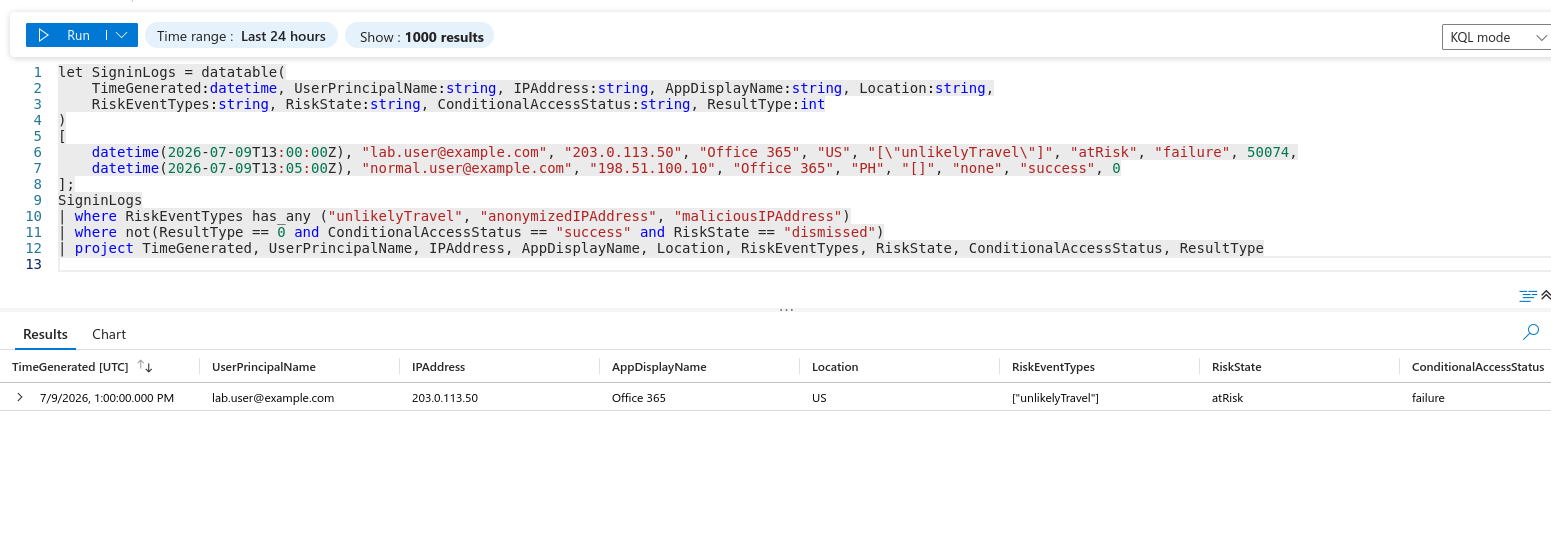Click the RiskState column header

1236,367
